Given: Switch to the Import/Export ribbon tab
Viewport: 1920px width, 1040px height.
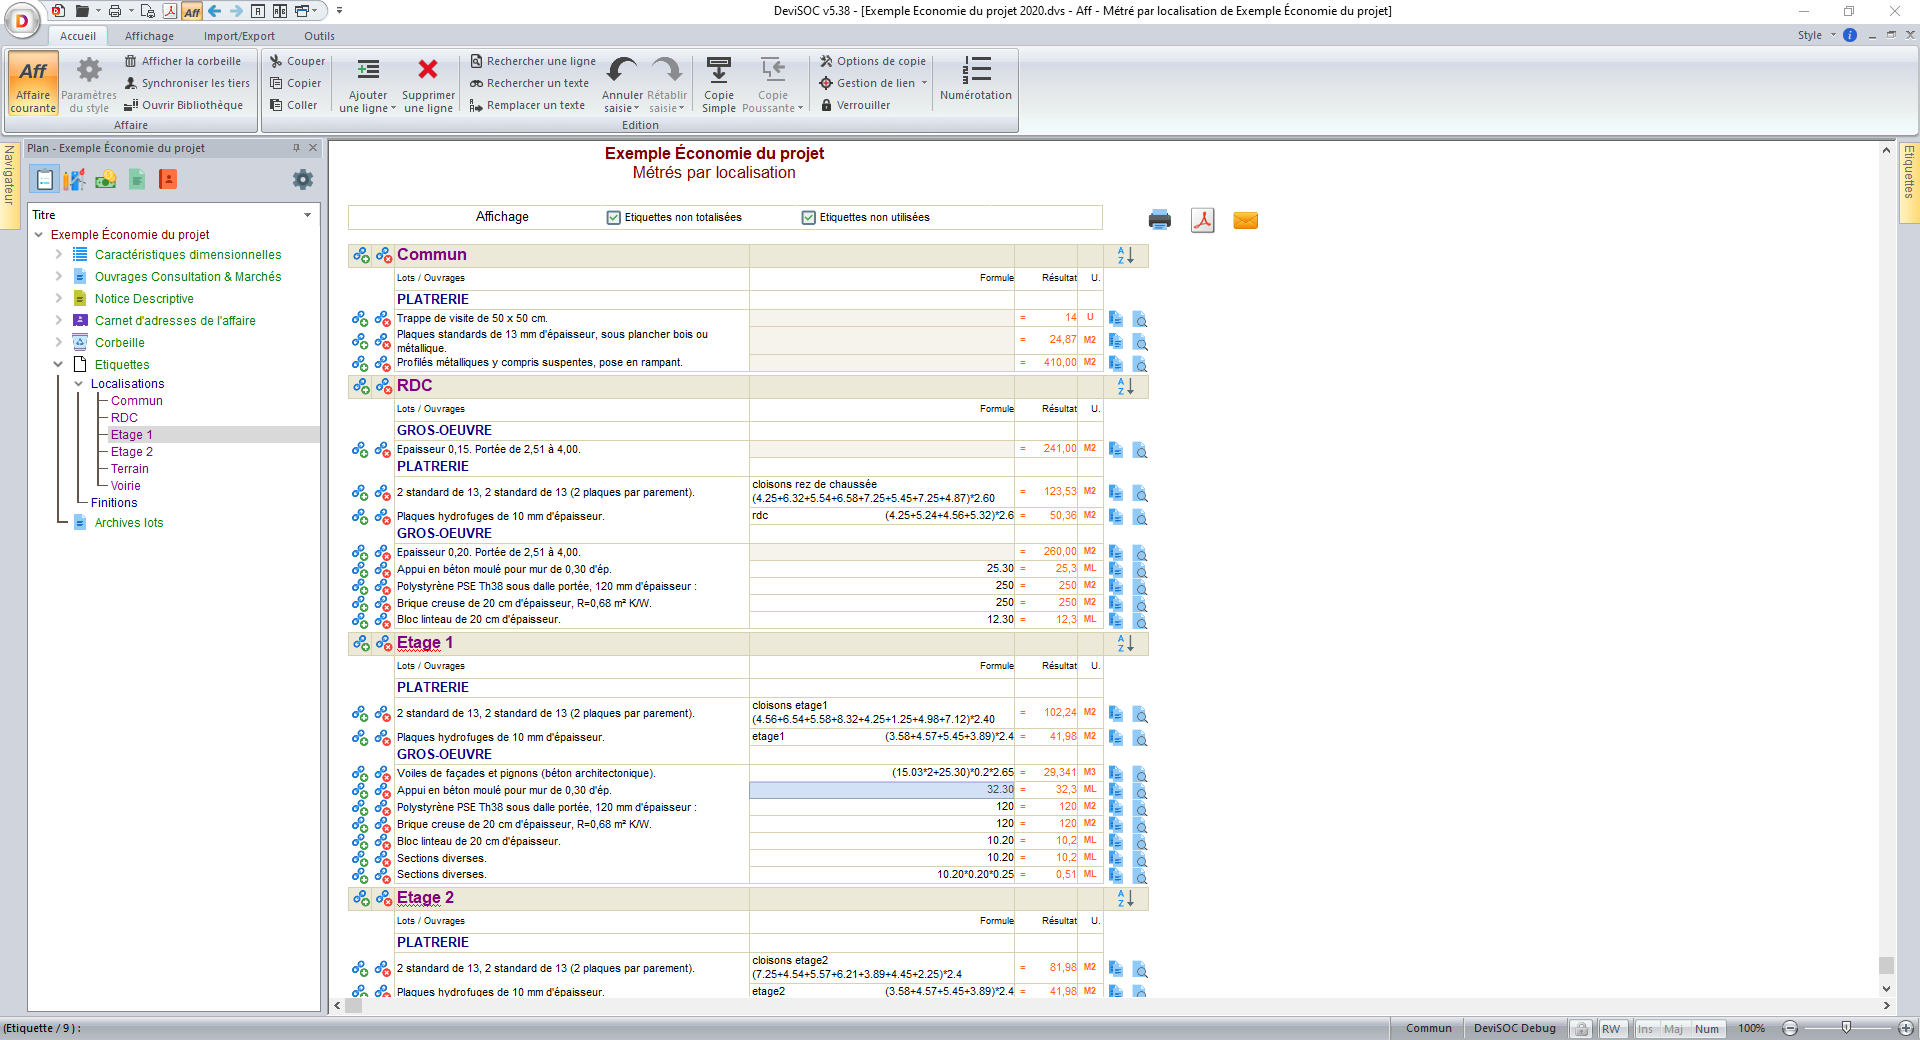Looking at the screenshot, I should pyautogui.click(x=239, y=36).
